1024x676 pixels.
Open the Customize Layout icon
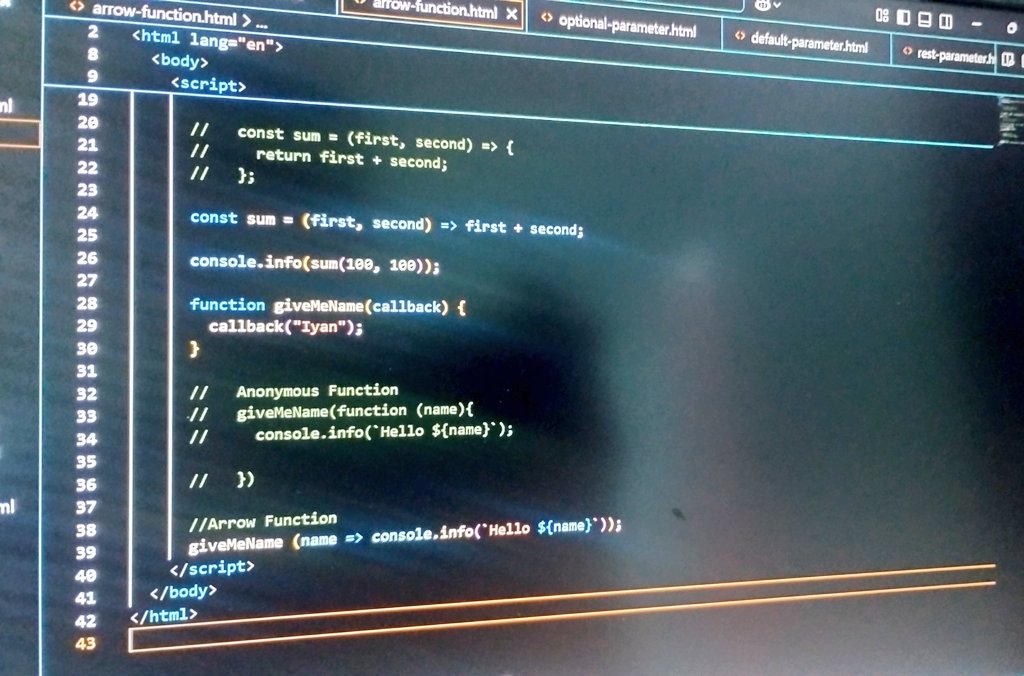coord(882,17)
